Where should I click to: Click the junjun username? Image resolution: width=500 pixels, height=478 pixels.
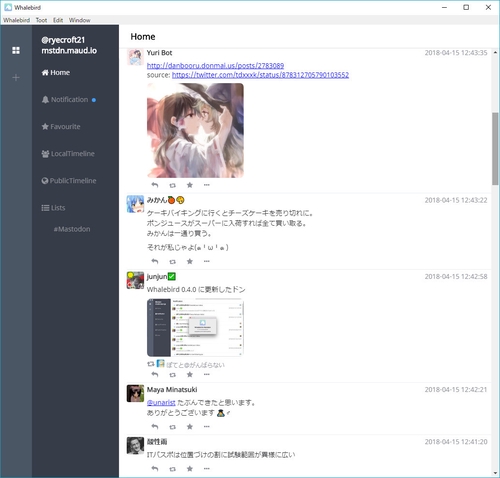[157, 276]
